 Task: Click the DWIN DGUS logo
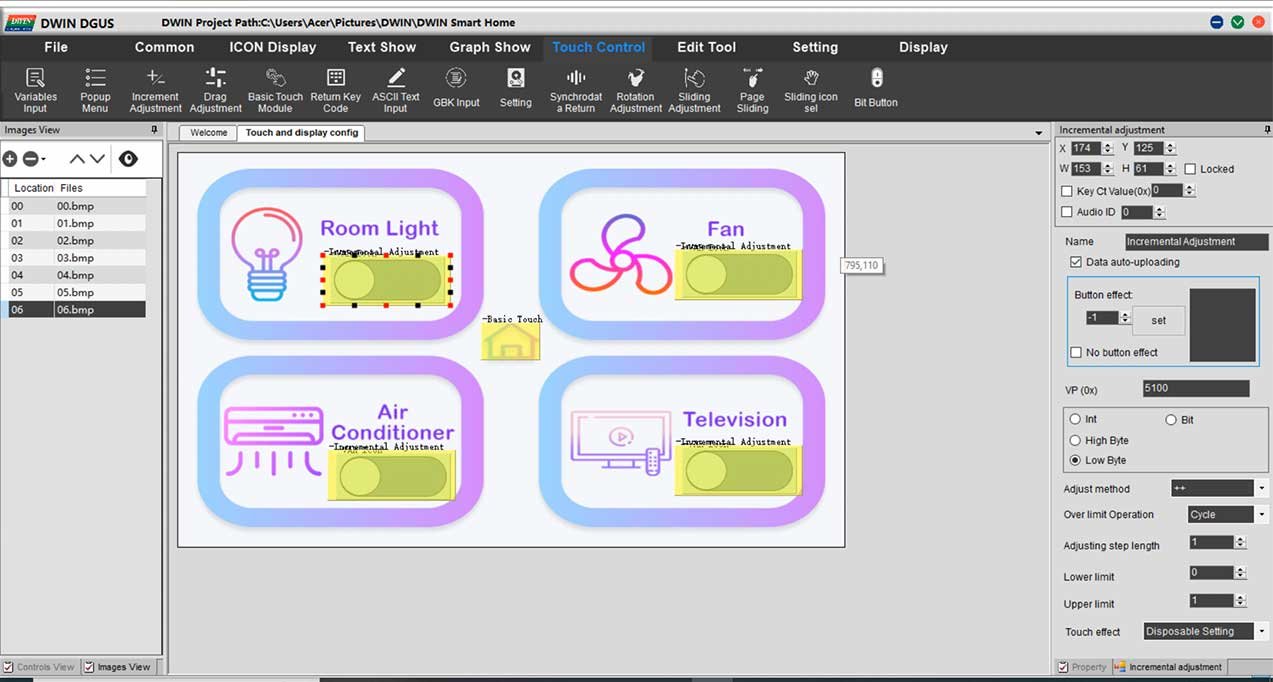tap(21, 22)
